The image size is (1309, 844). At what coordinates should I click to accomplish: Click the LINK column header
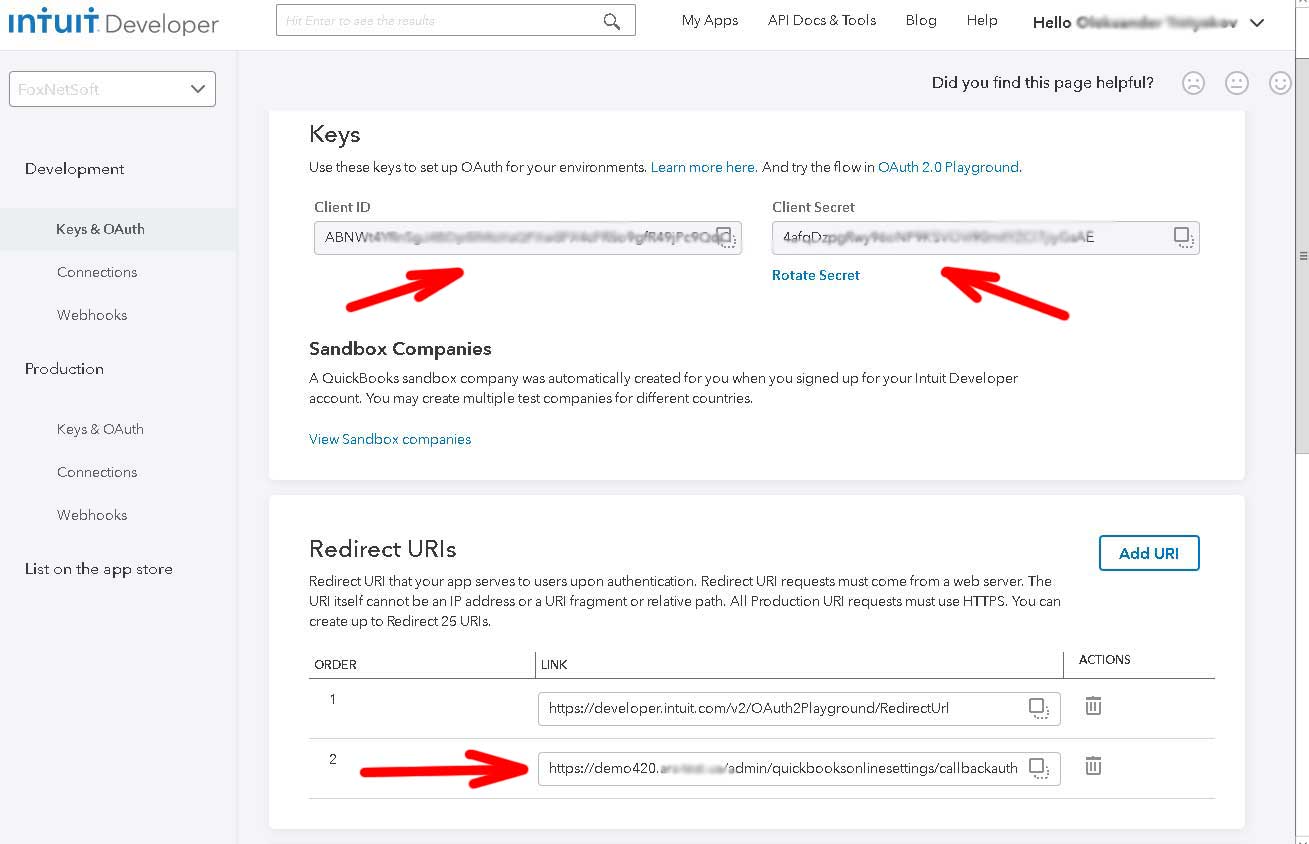coord(554,664)
